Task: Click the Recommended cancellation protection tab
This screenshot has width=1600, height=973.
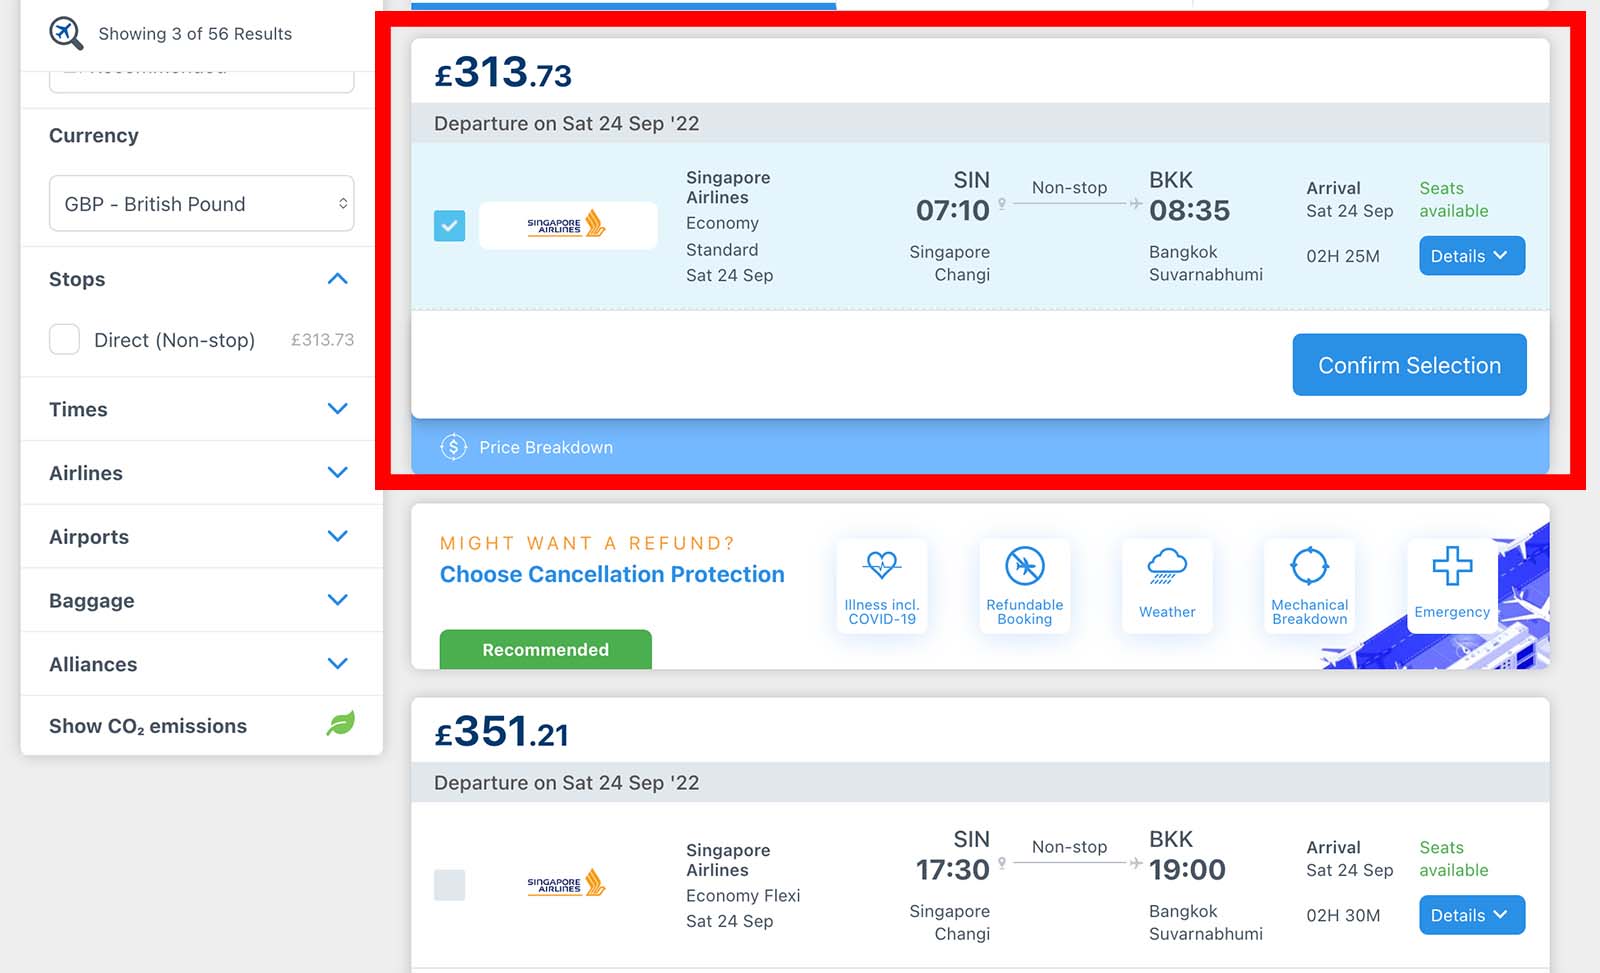Action: [x=546, y=650]
